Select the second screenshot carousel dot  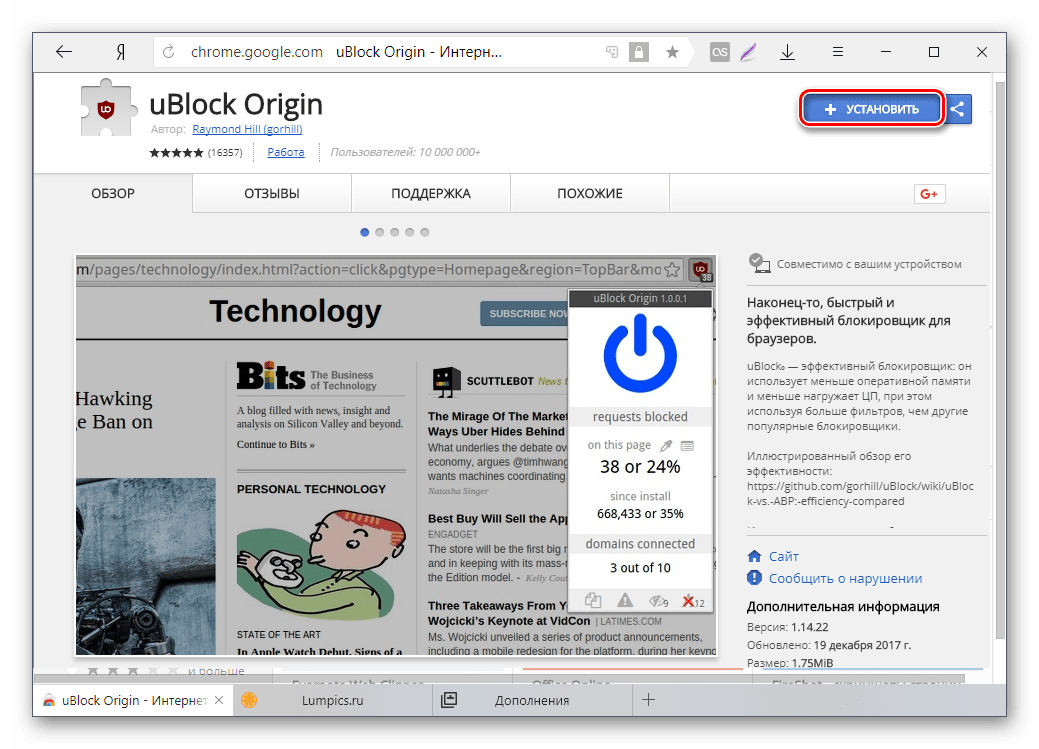[x=380, y=232]
